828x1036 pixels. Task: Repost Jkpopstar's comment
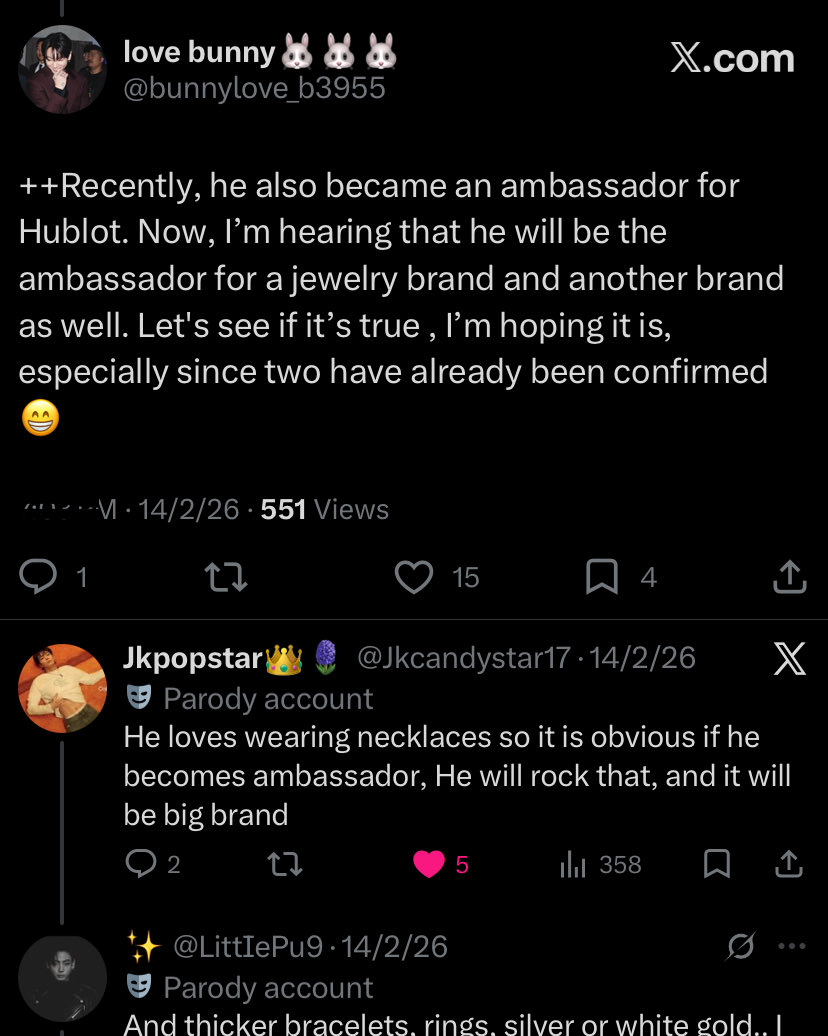(x=285, y=864)
